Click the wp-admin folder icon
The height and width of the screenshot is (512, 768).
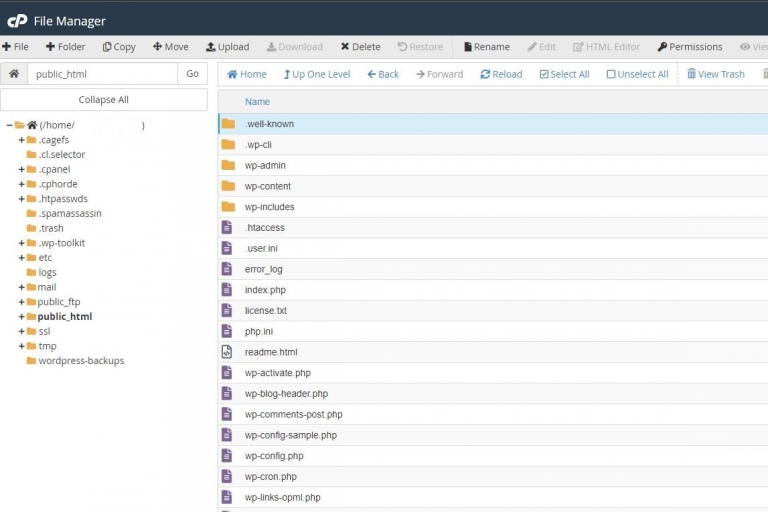coord(228,165)
